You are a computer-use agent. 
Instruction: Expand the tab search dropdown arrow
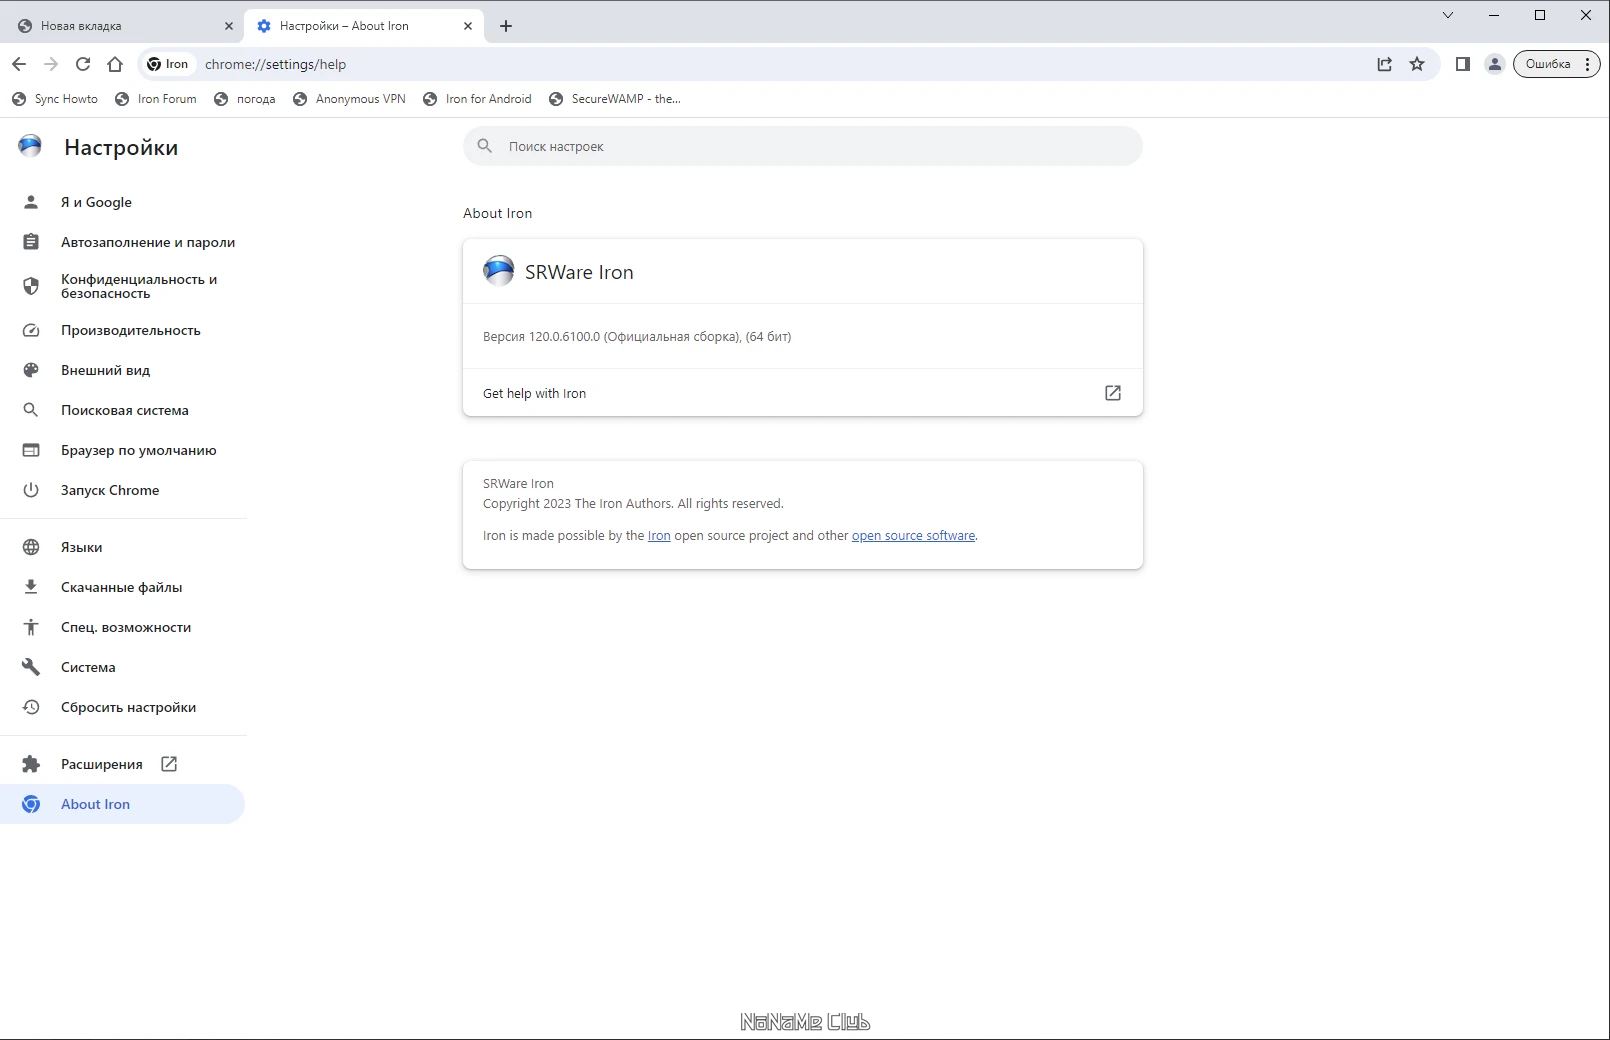point(1447,15)
